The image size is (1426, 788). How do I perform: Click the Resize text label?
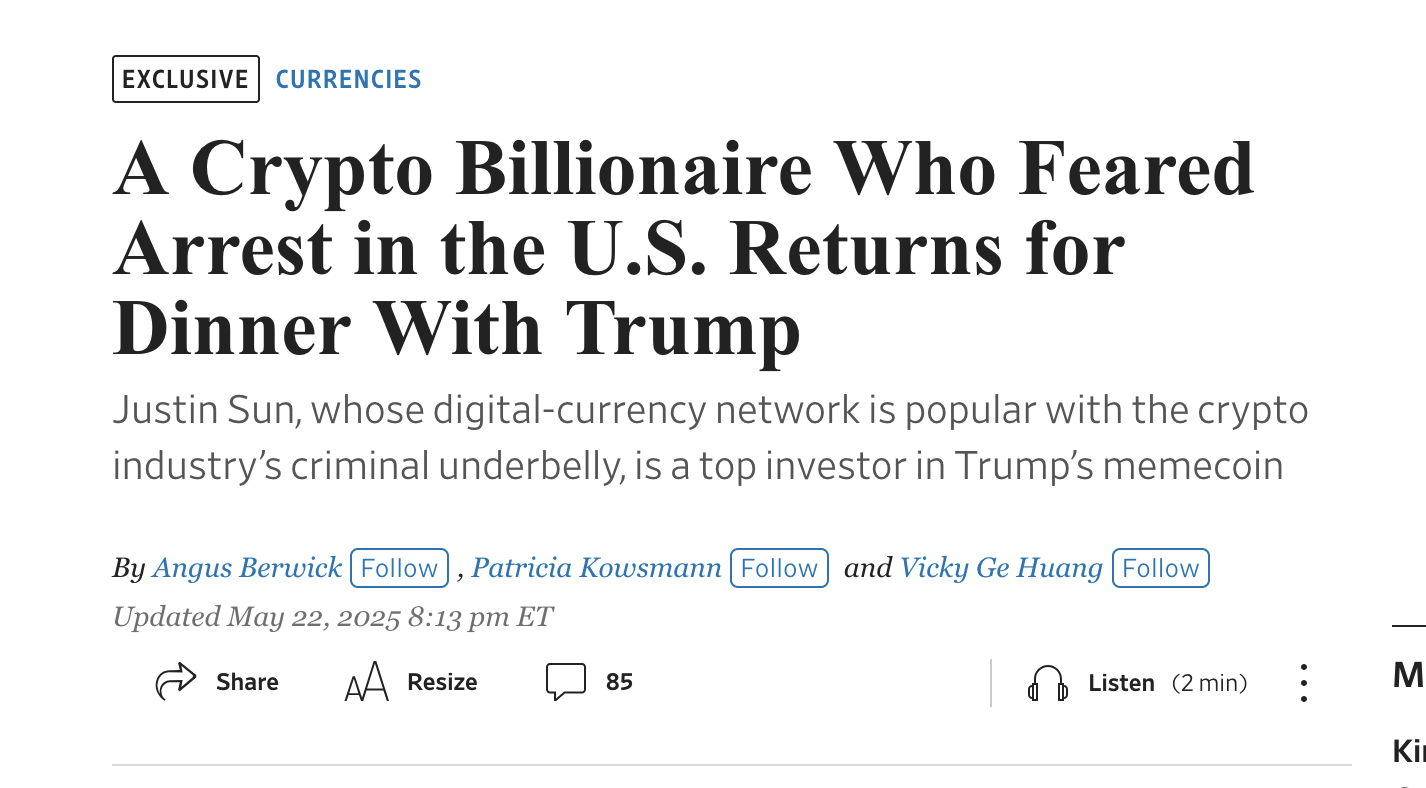coord(442,682)
